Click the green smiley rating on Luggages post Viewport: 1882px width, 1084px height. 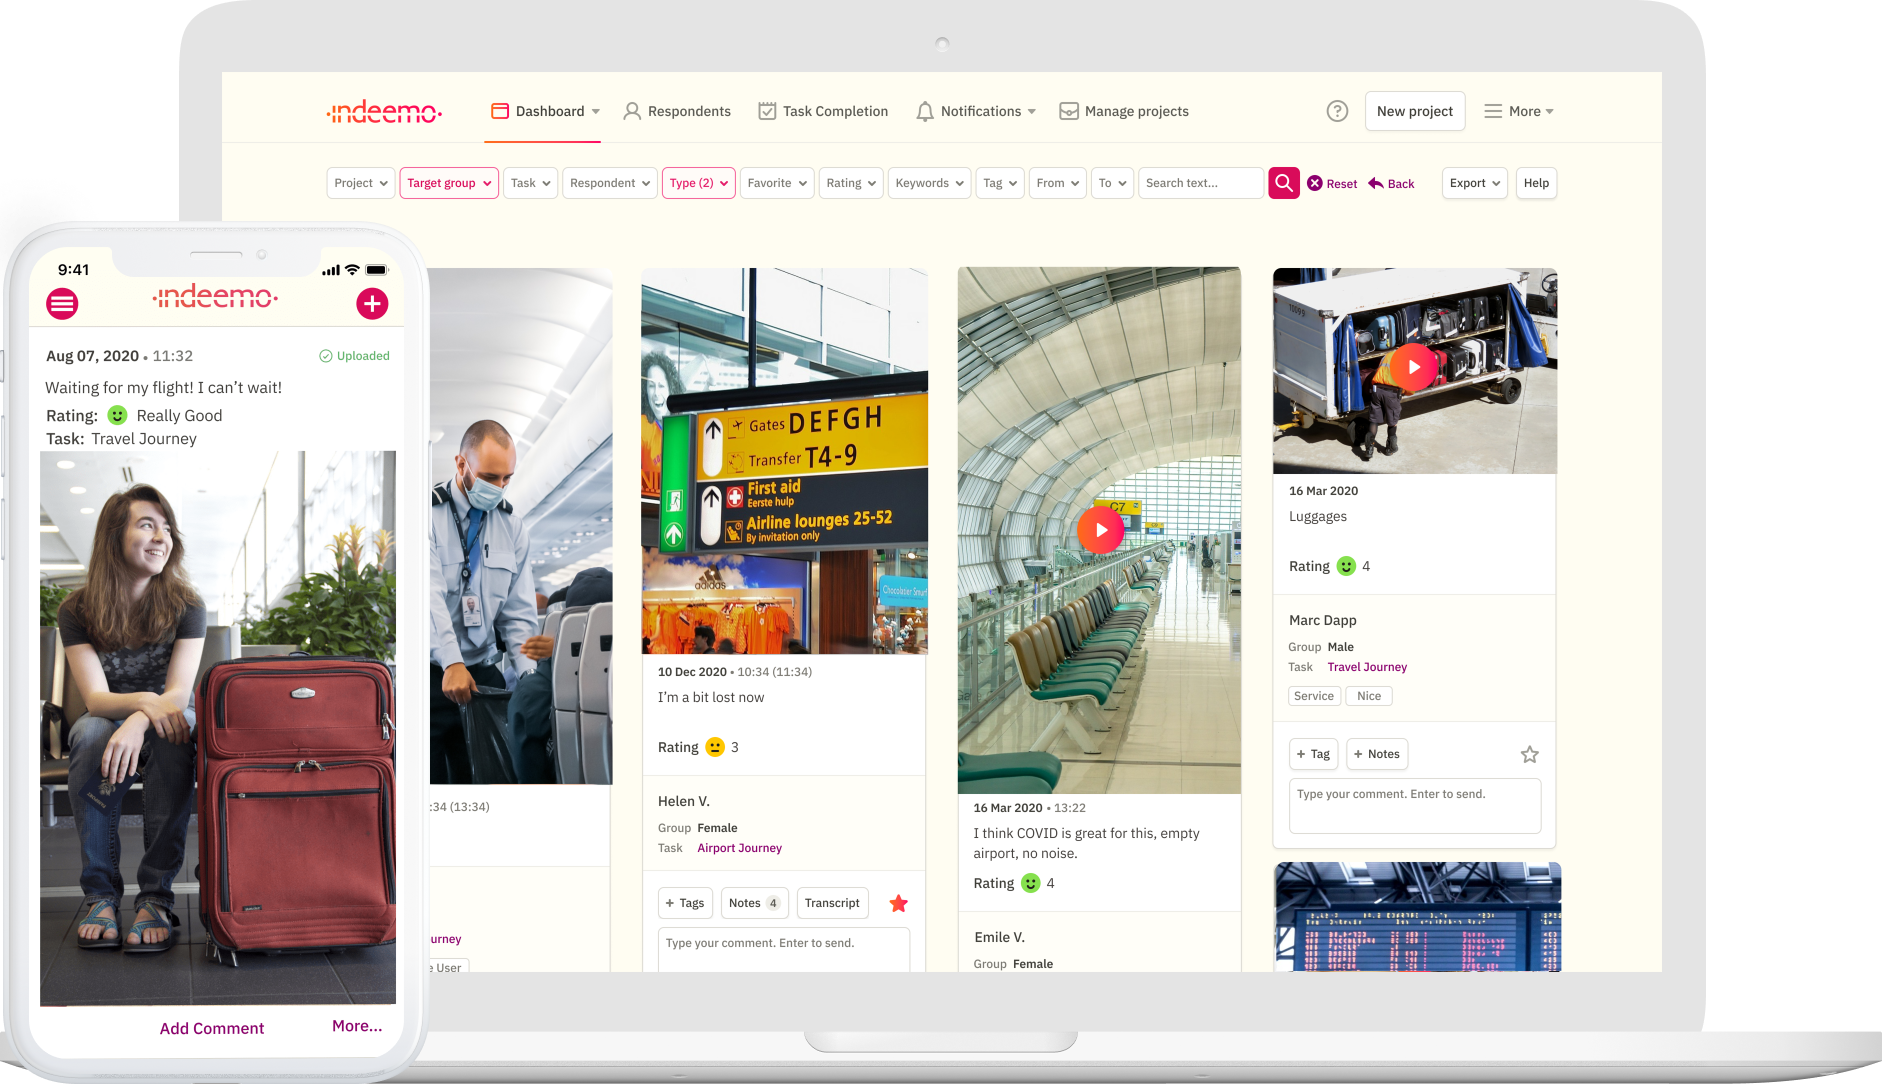[1346, 566]
